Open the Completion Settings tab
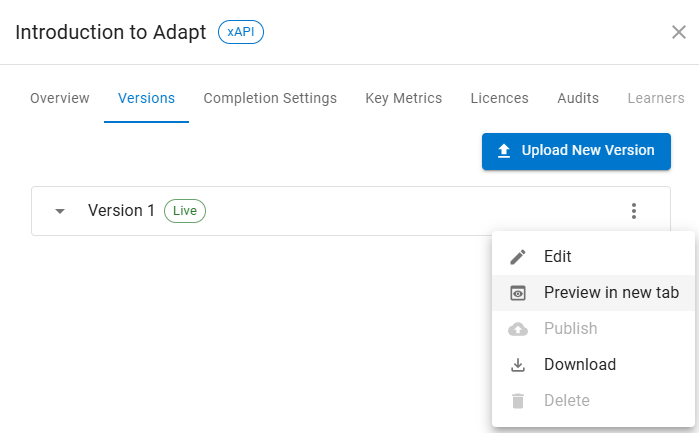Viewport: 699px width, 433px height. pos(270,98)
